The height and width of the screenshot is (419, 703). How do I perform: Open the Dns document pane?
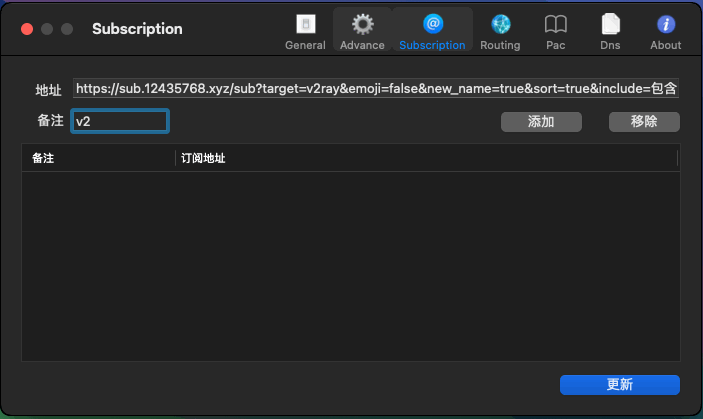coord(610,31)
